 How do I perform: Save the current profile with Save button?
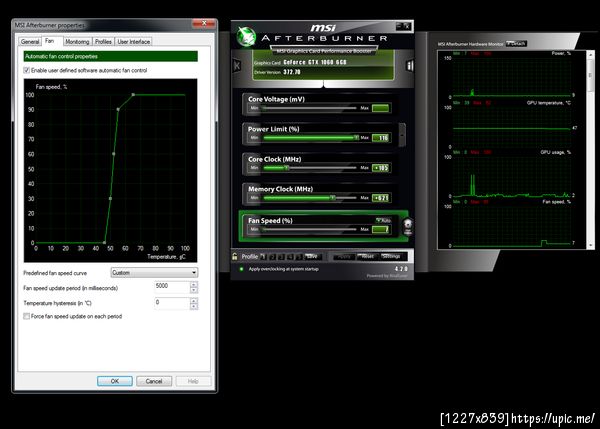pyautogui.click(x=312, y=256)
